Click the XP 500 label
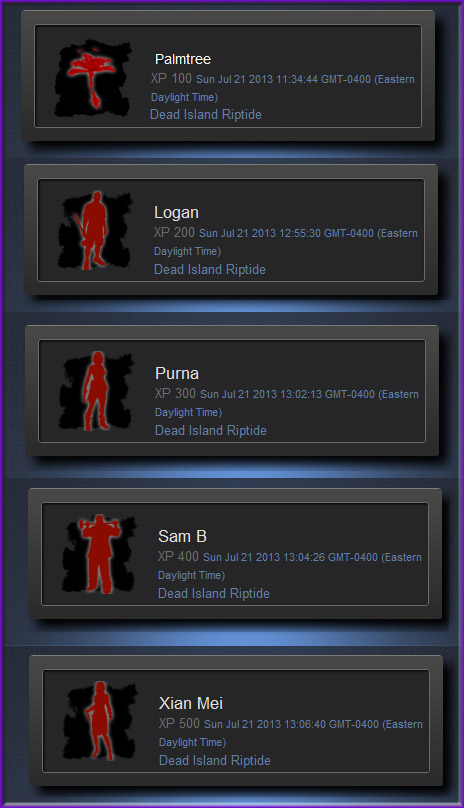The height and width of the screenshot is (809, 464). [x=180, y=723]
